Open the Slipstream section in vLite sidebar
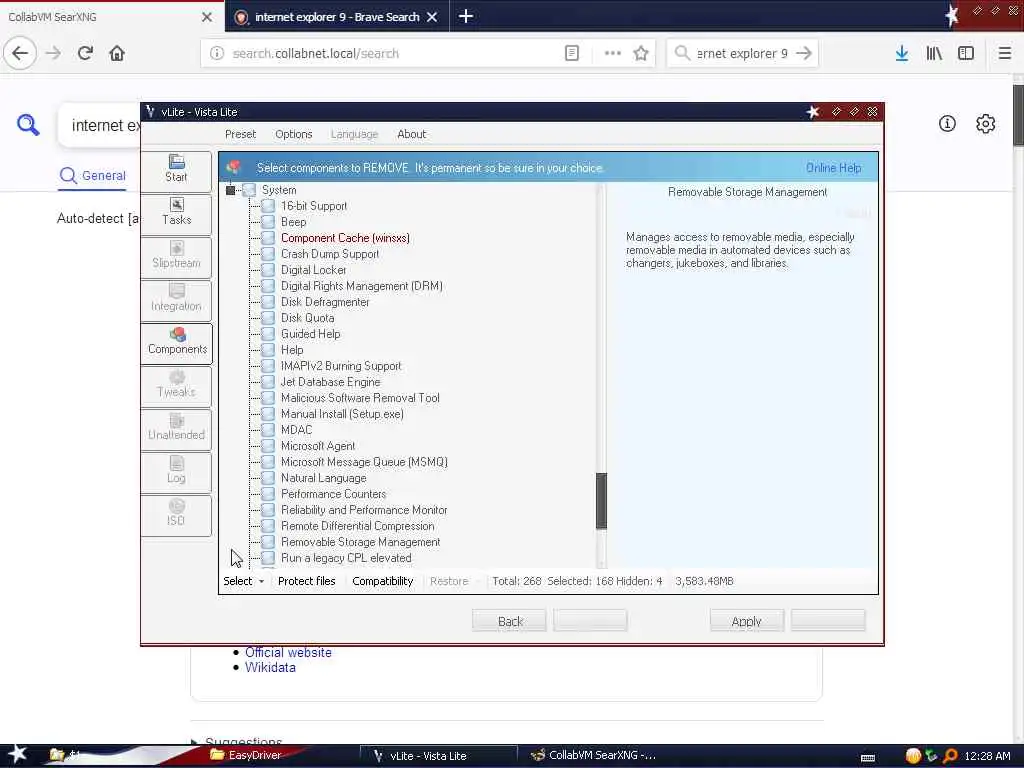 pos(176,256)
